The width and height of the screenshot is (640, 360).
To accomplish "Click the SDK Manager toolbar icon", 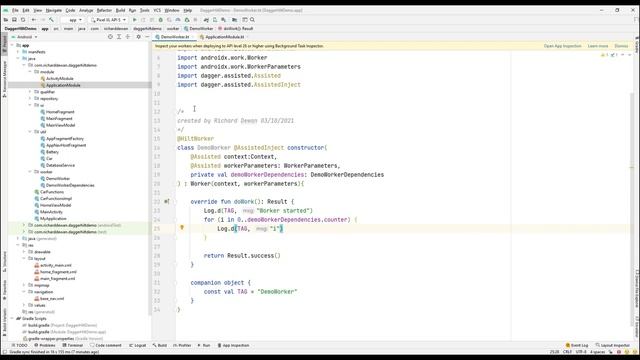I will click(x=224, y=20).
